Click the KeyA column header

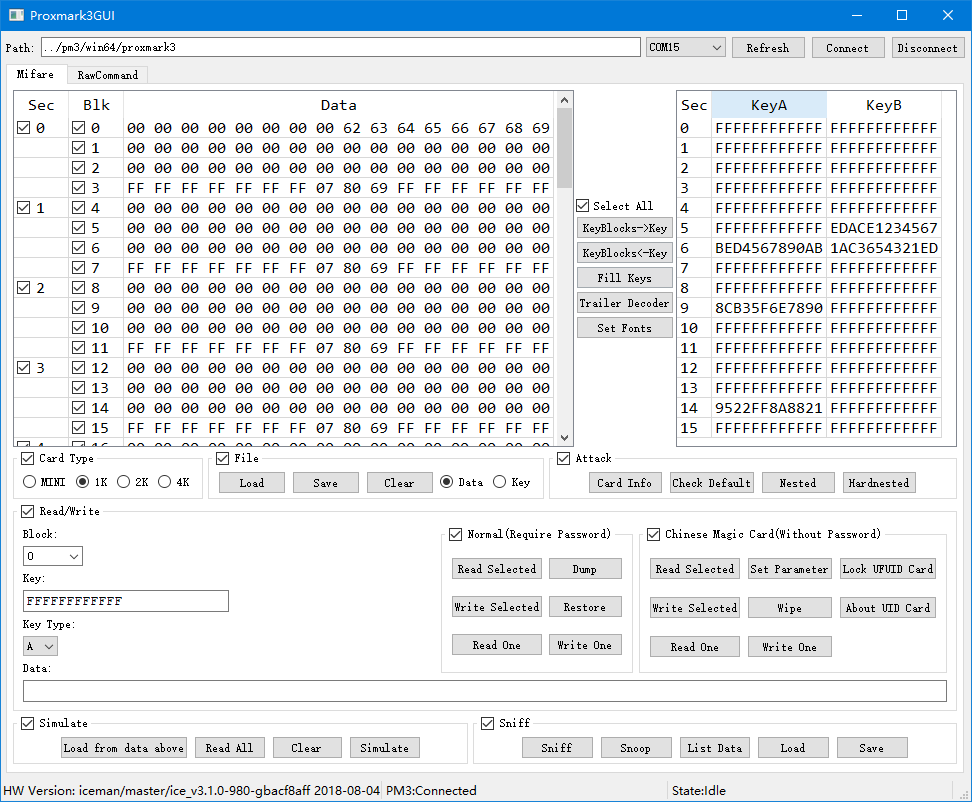pyautogui.click(x=769, y=105)
